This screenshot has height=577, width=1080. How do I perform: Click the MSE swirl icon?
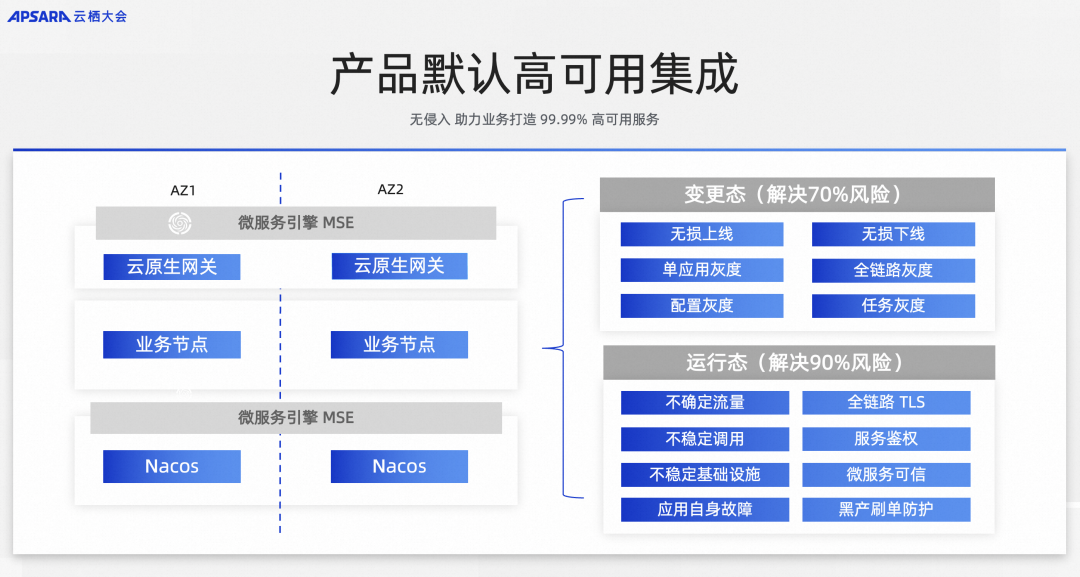[180, 223]
